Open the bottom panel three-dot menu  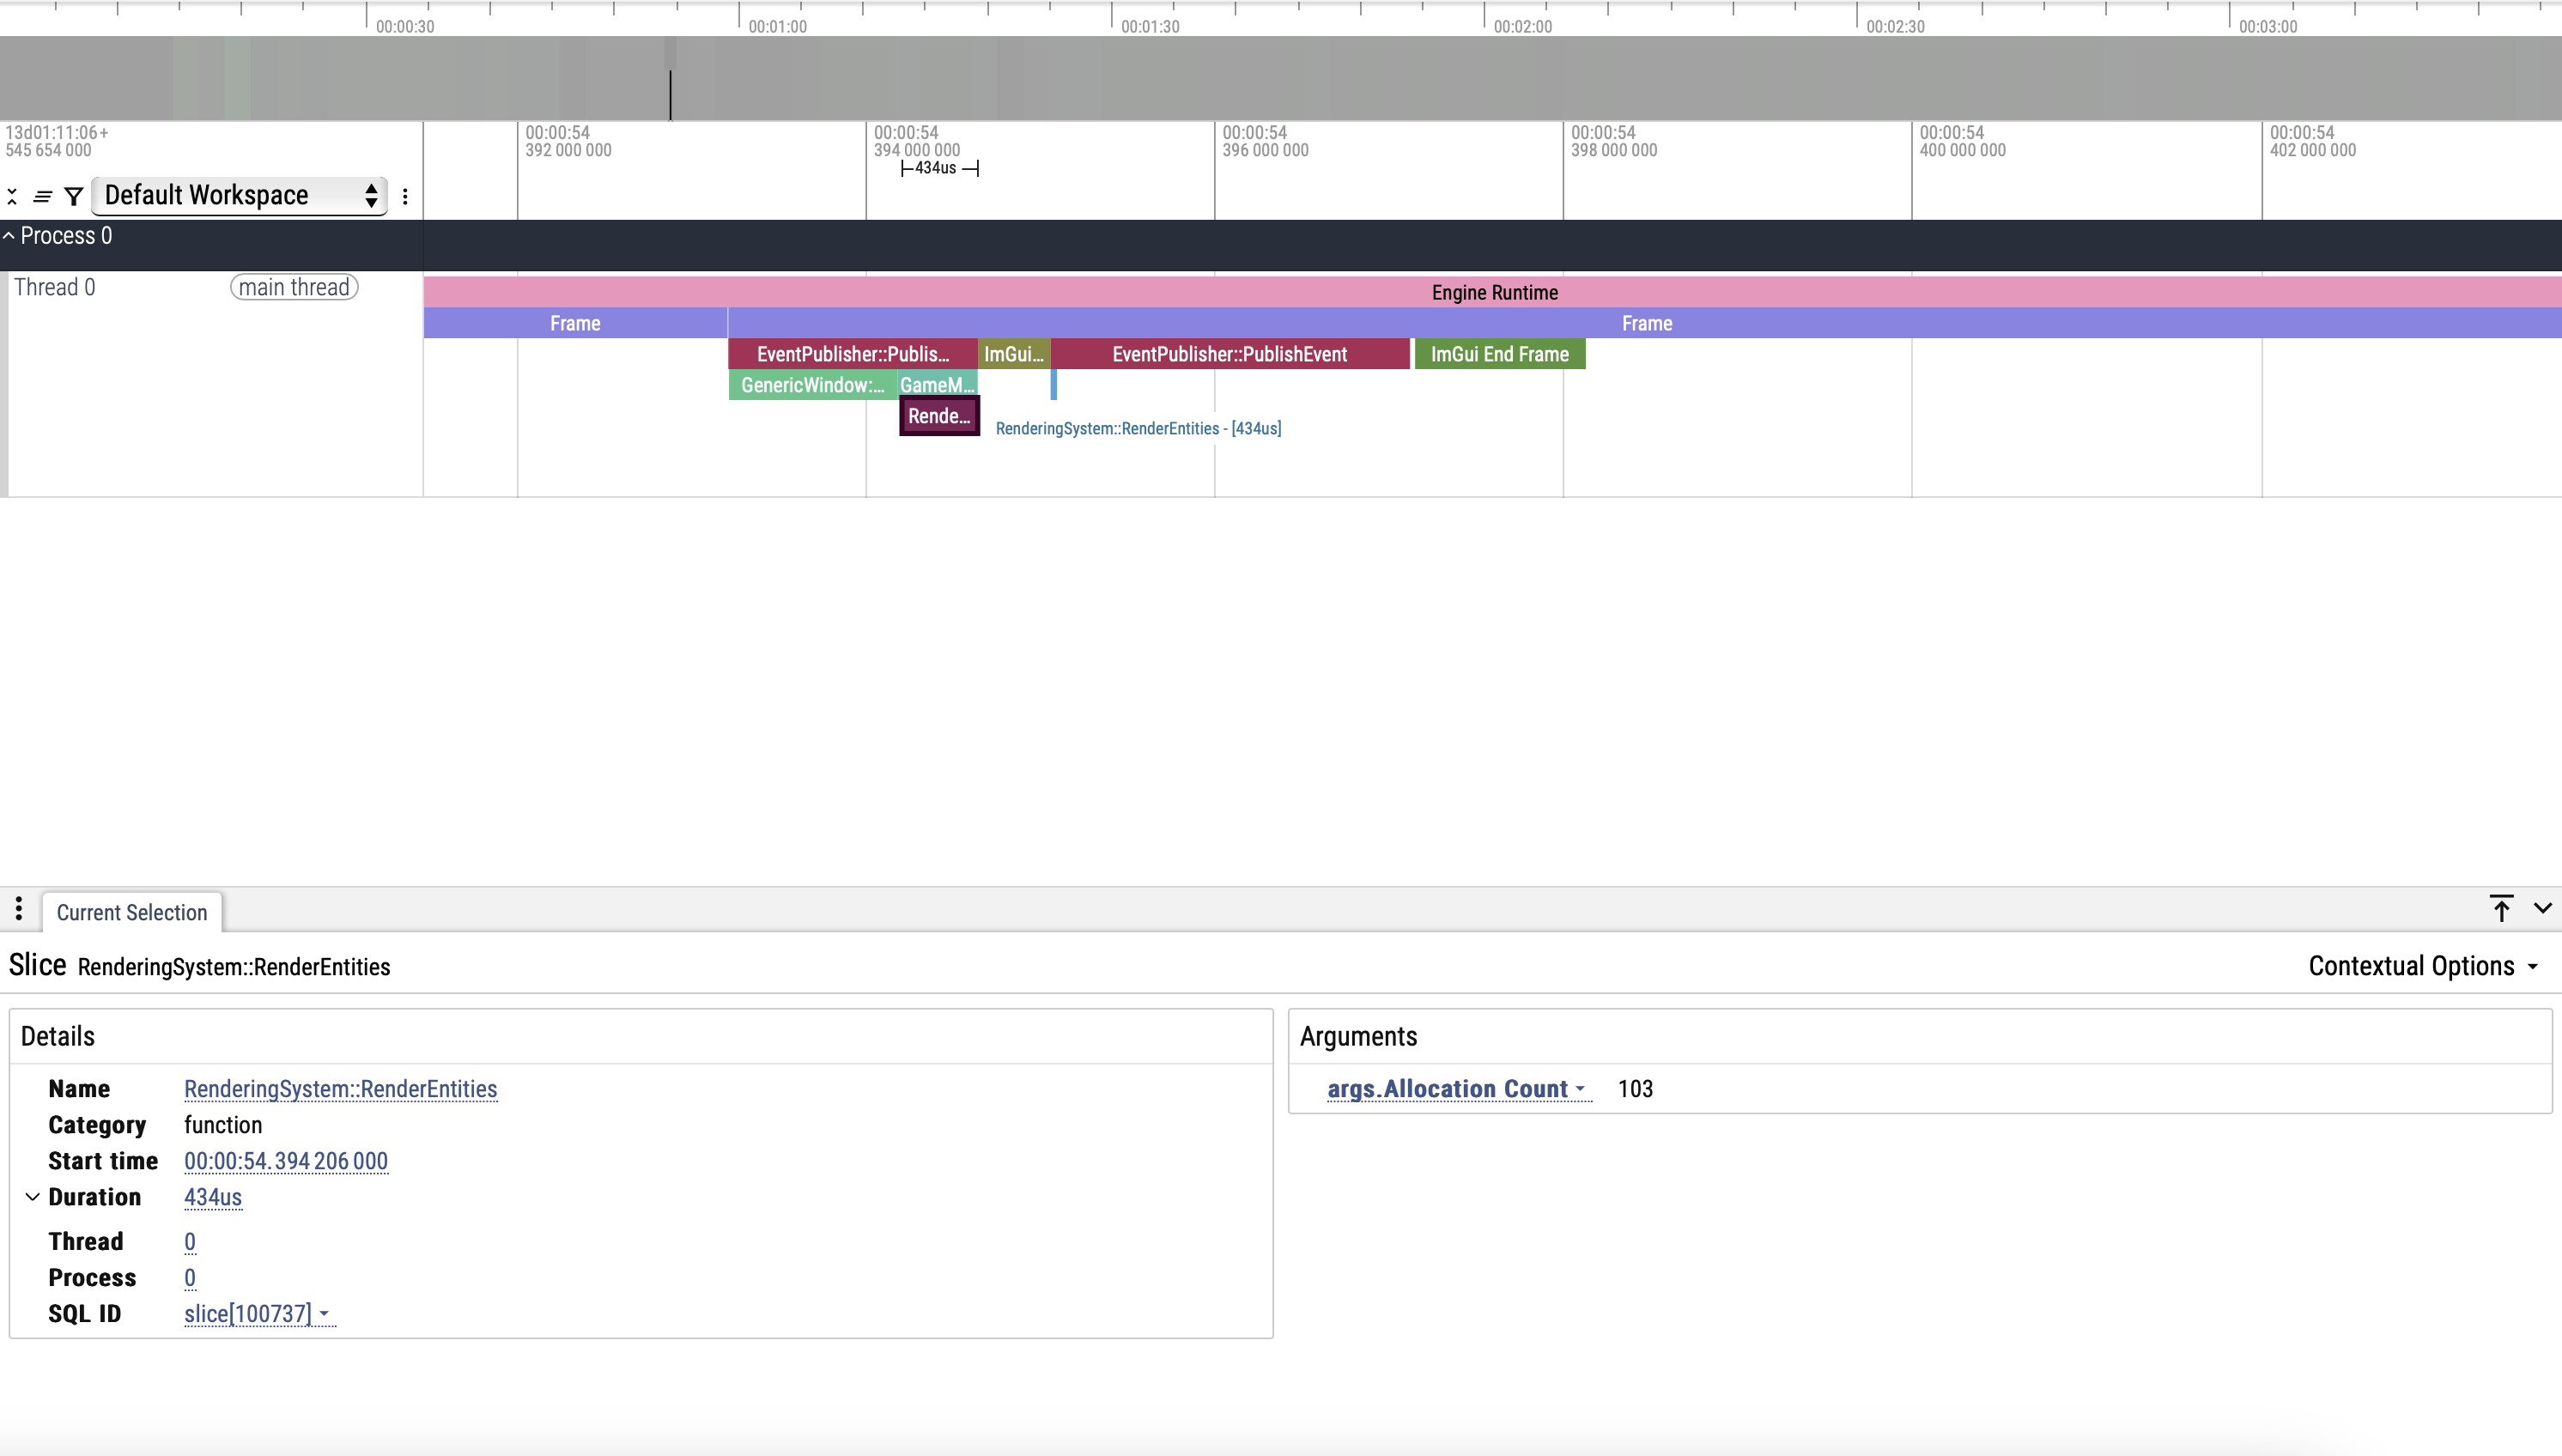tap(19, 910)
